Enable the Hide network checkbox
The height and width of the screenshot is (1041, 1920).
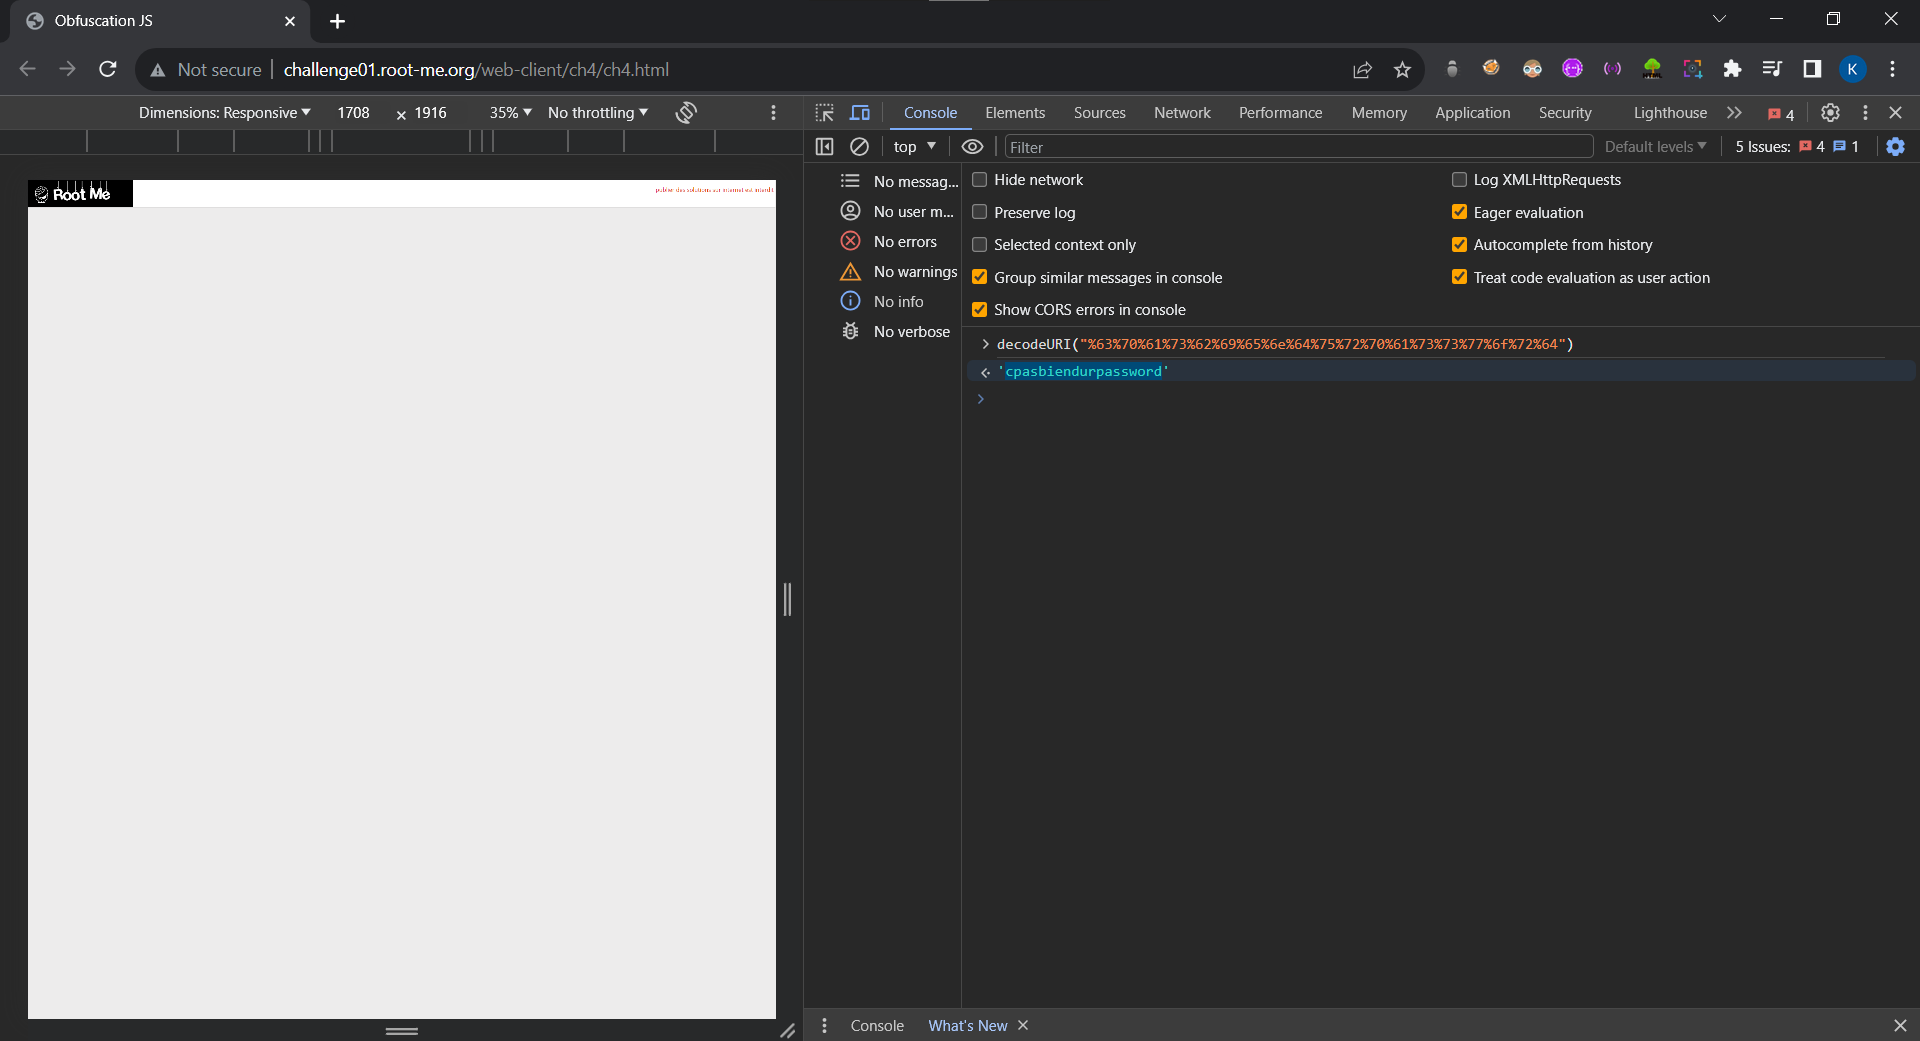[980, 180]
